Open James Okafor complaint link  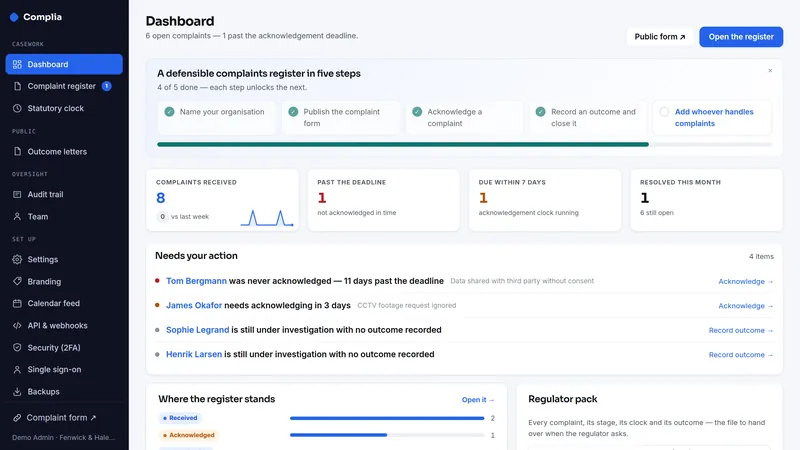[x=194, y=306]
